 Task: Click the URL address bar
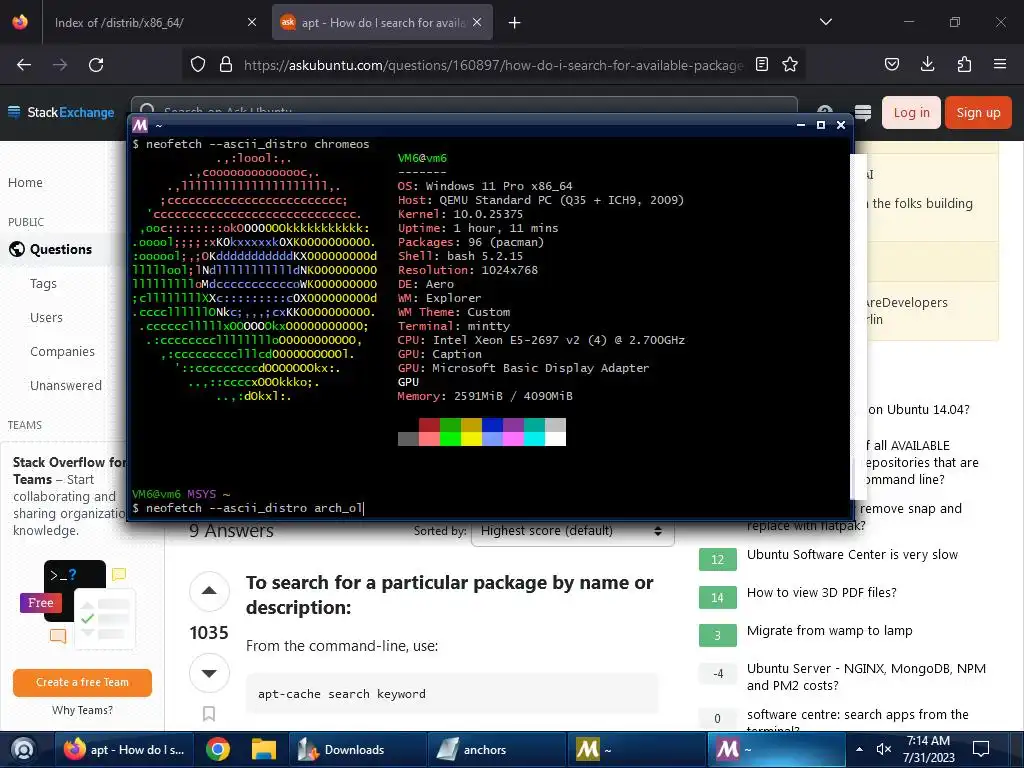(x=493, y=65)
